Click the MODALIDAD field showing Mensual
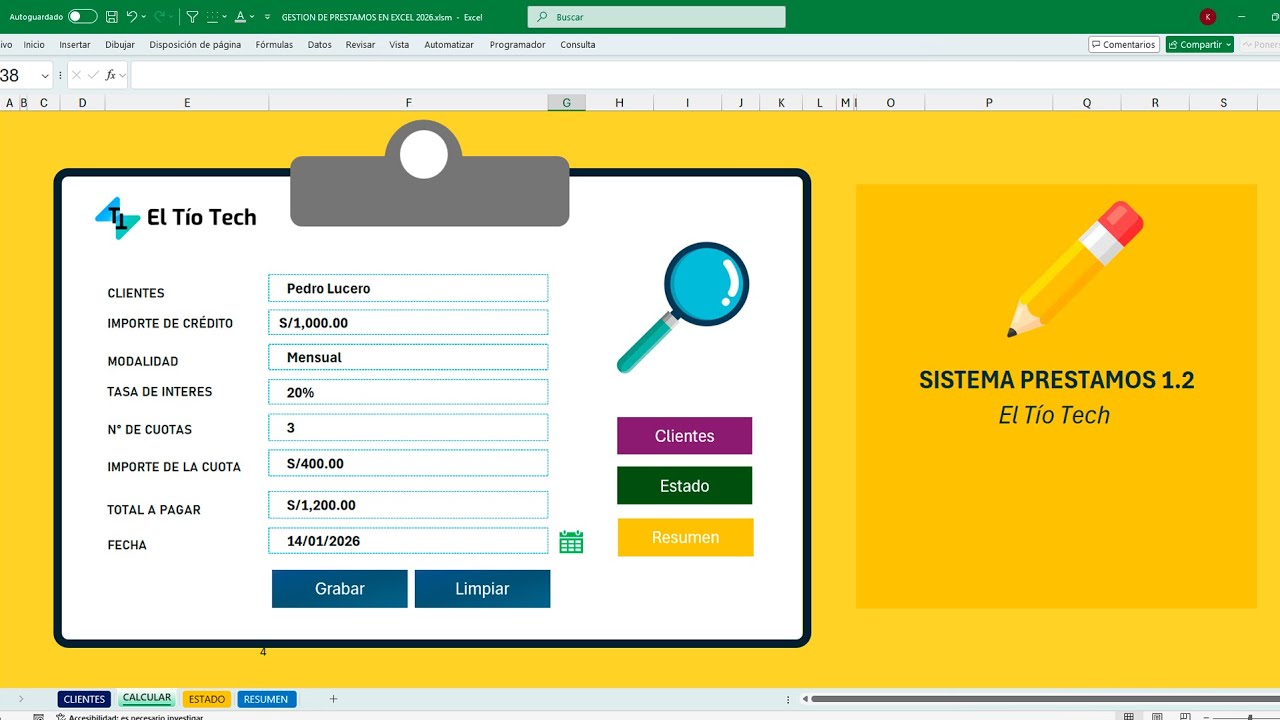Image resolution: width=1280 pixels, height=720 pixels. [408, 357]
